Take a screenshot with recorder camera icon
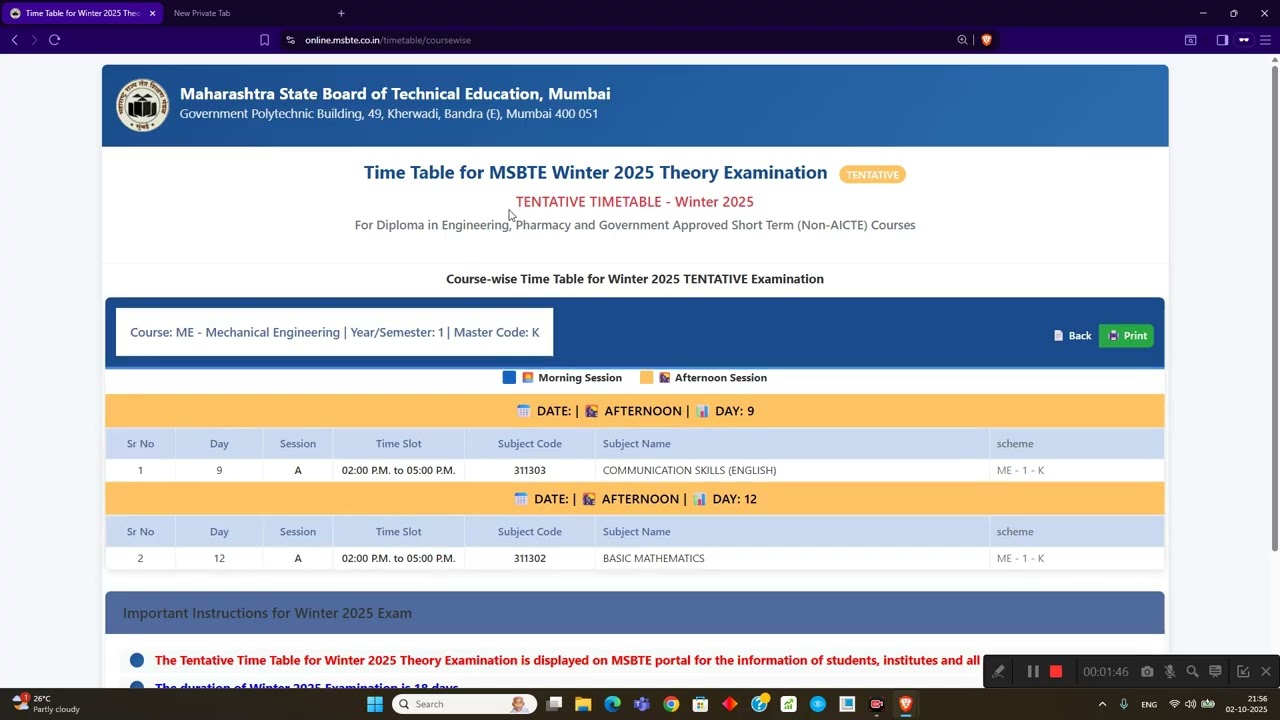The image size is (1280, 720). point(1147,672)
